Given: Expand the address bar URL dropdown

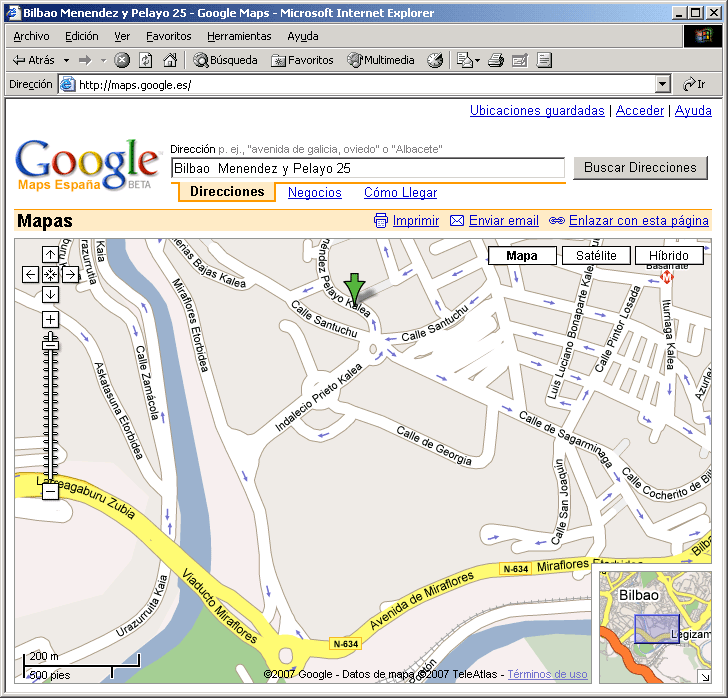Looking at the screenshot, I should pos(662,85).
